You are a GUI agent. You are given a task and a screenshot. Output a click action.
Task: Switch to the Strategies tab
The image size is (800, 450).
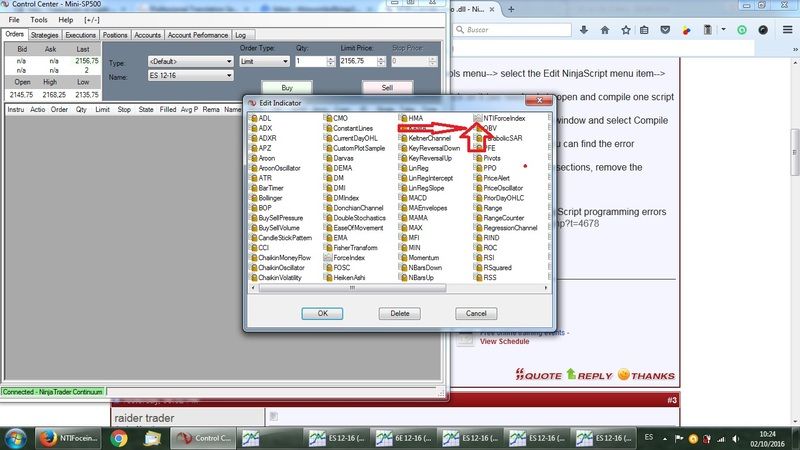tap(44, 34)
